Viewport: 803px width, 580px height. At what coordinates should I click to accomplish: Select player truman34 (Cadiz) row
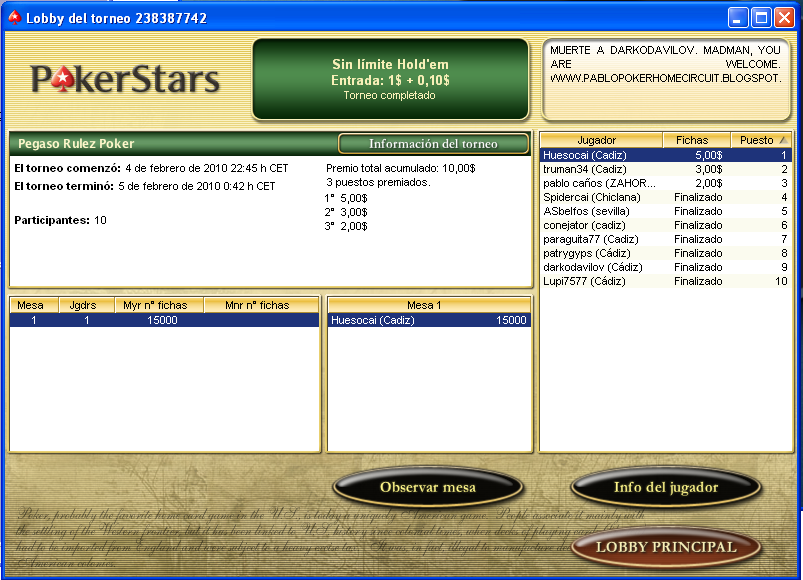coord(600,169)
